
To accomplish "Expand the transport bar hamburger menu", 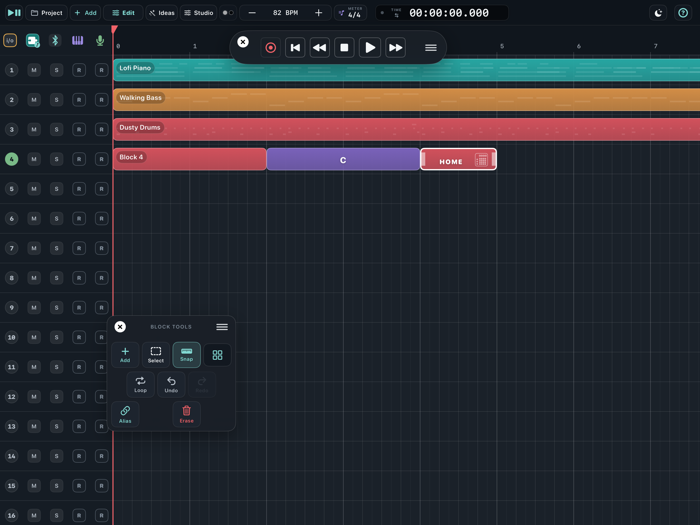I will (x=431, y=48).
